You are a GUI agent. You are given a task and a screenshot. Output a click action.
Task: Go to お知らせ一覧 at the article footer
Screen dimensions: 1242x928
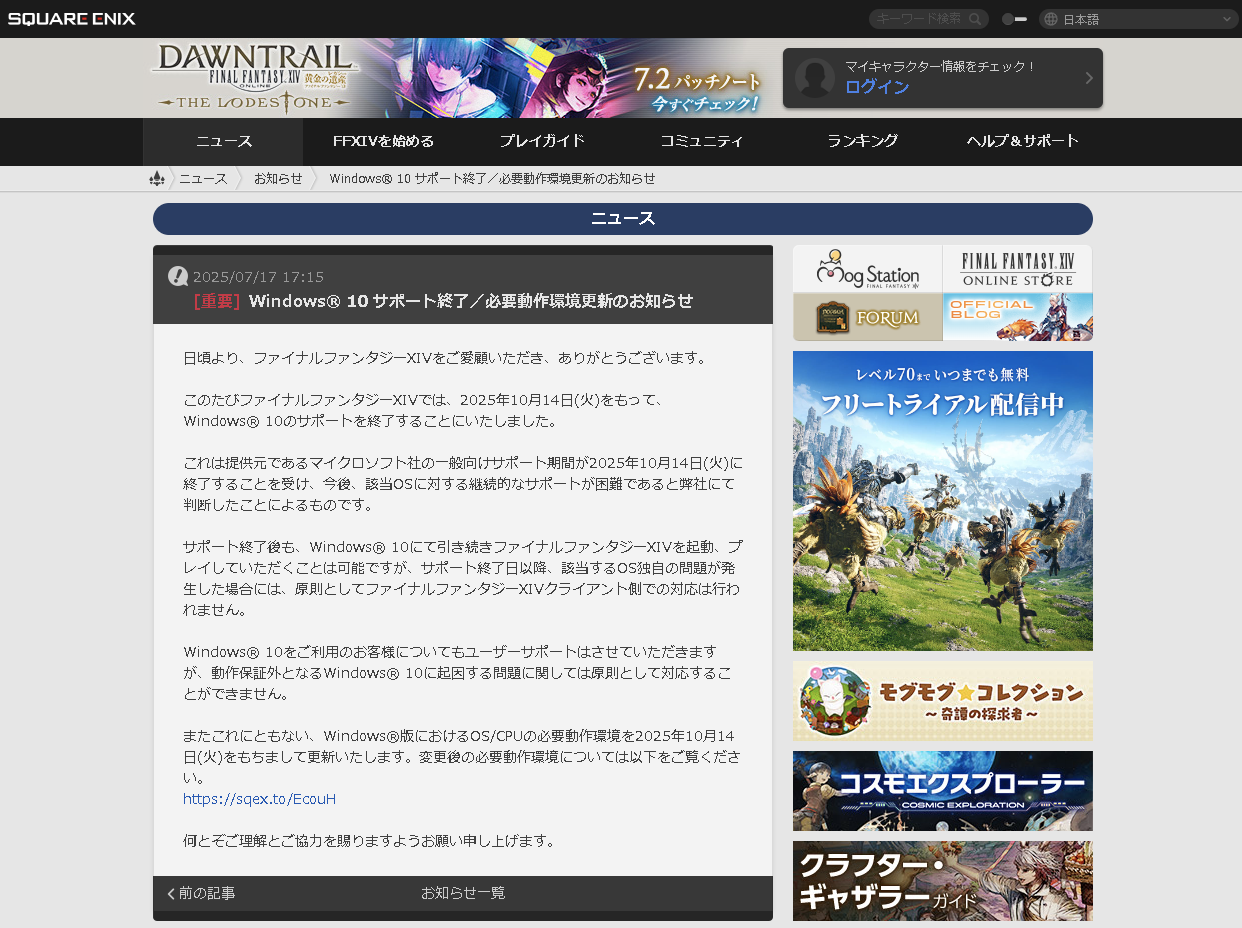(462, 894)
